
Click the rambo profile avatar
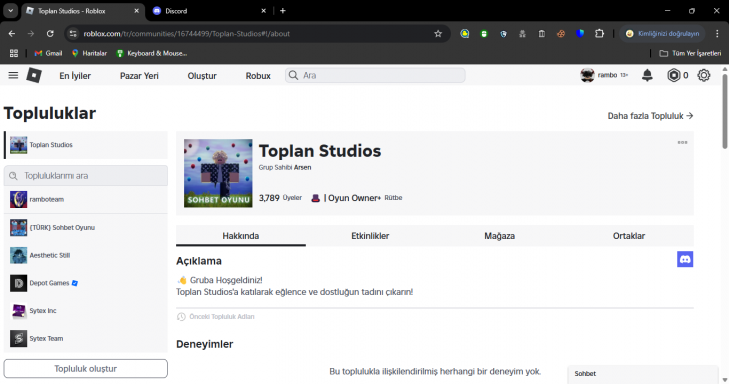point(587,75)
